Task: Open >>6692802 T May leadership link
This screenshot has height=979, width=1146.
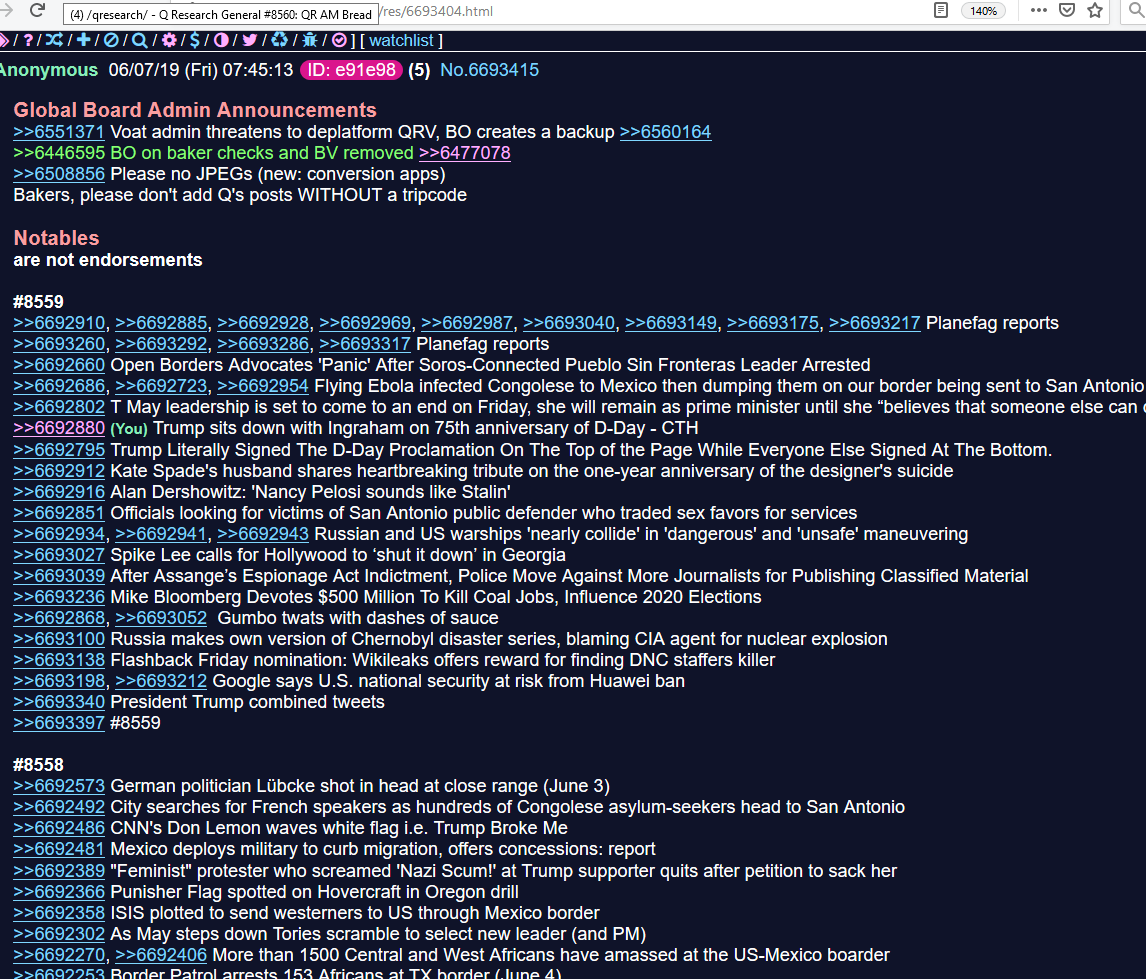Action: [x=59, y=408]
